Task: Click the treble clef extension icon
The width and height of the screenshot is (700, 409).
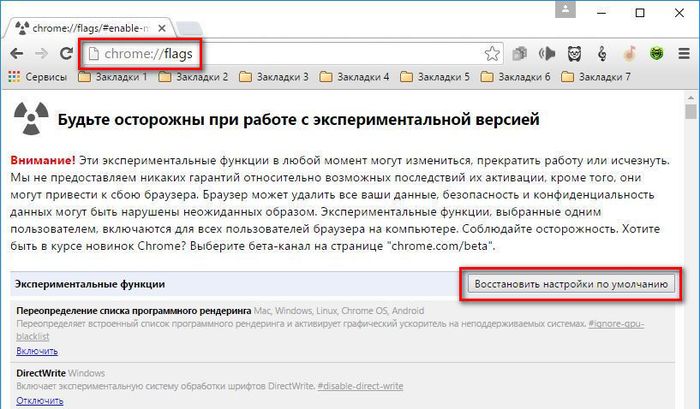Action: click(x=603, y=53)
